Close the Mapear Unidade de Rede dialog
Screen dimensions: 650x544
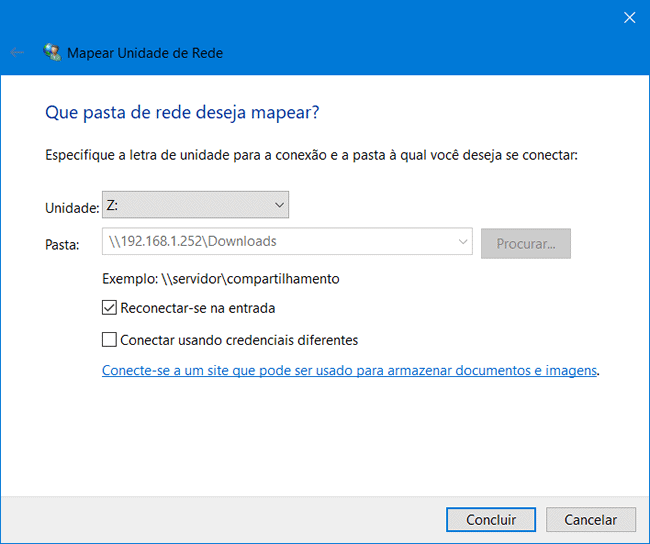629,17
